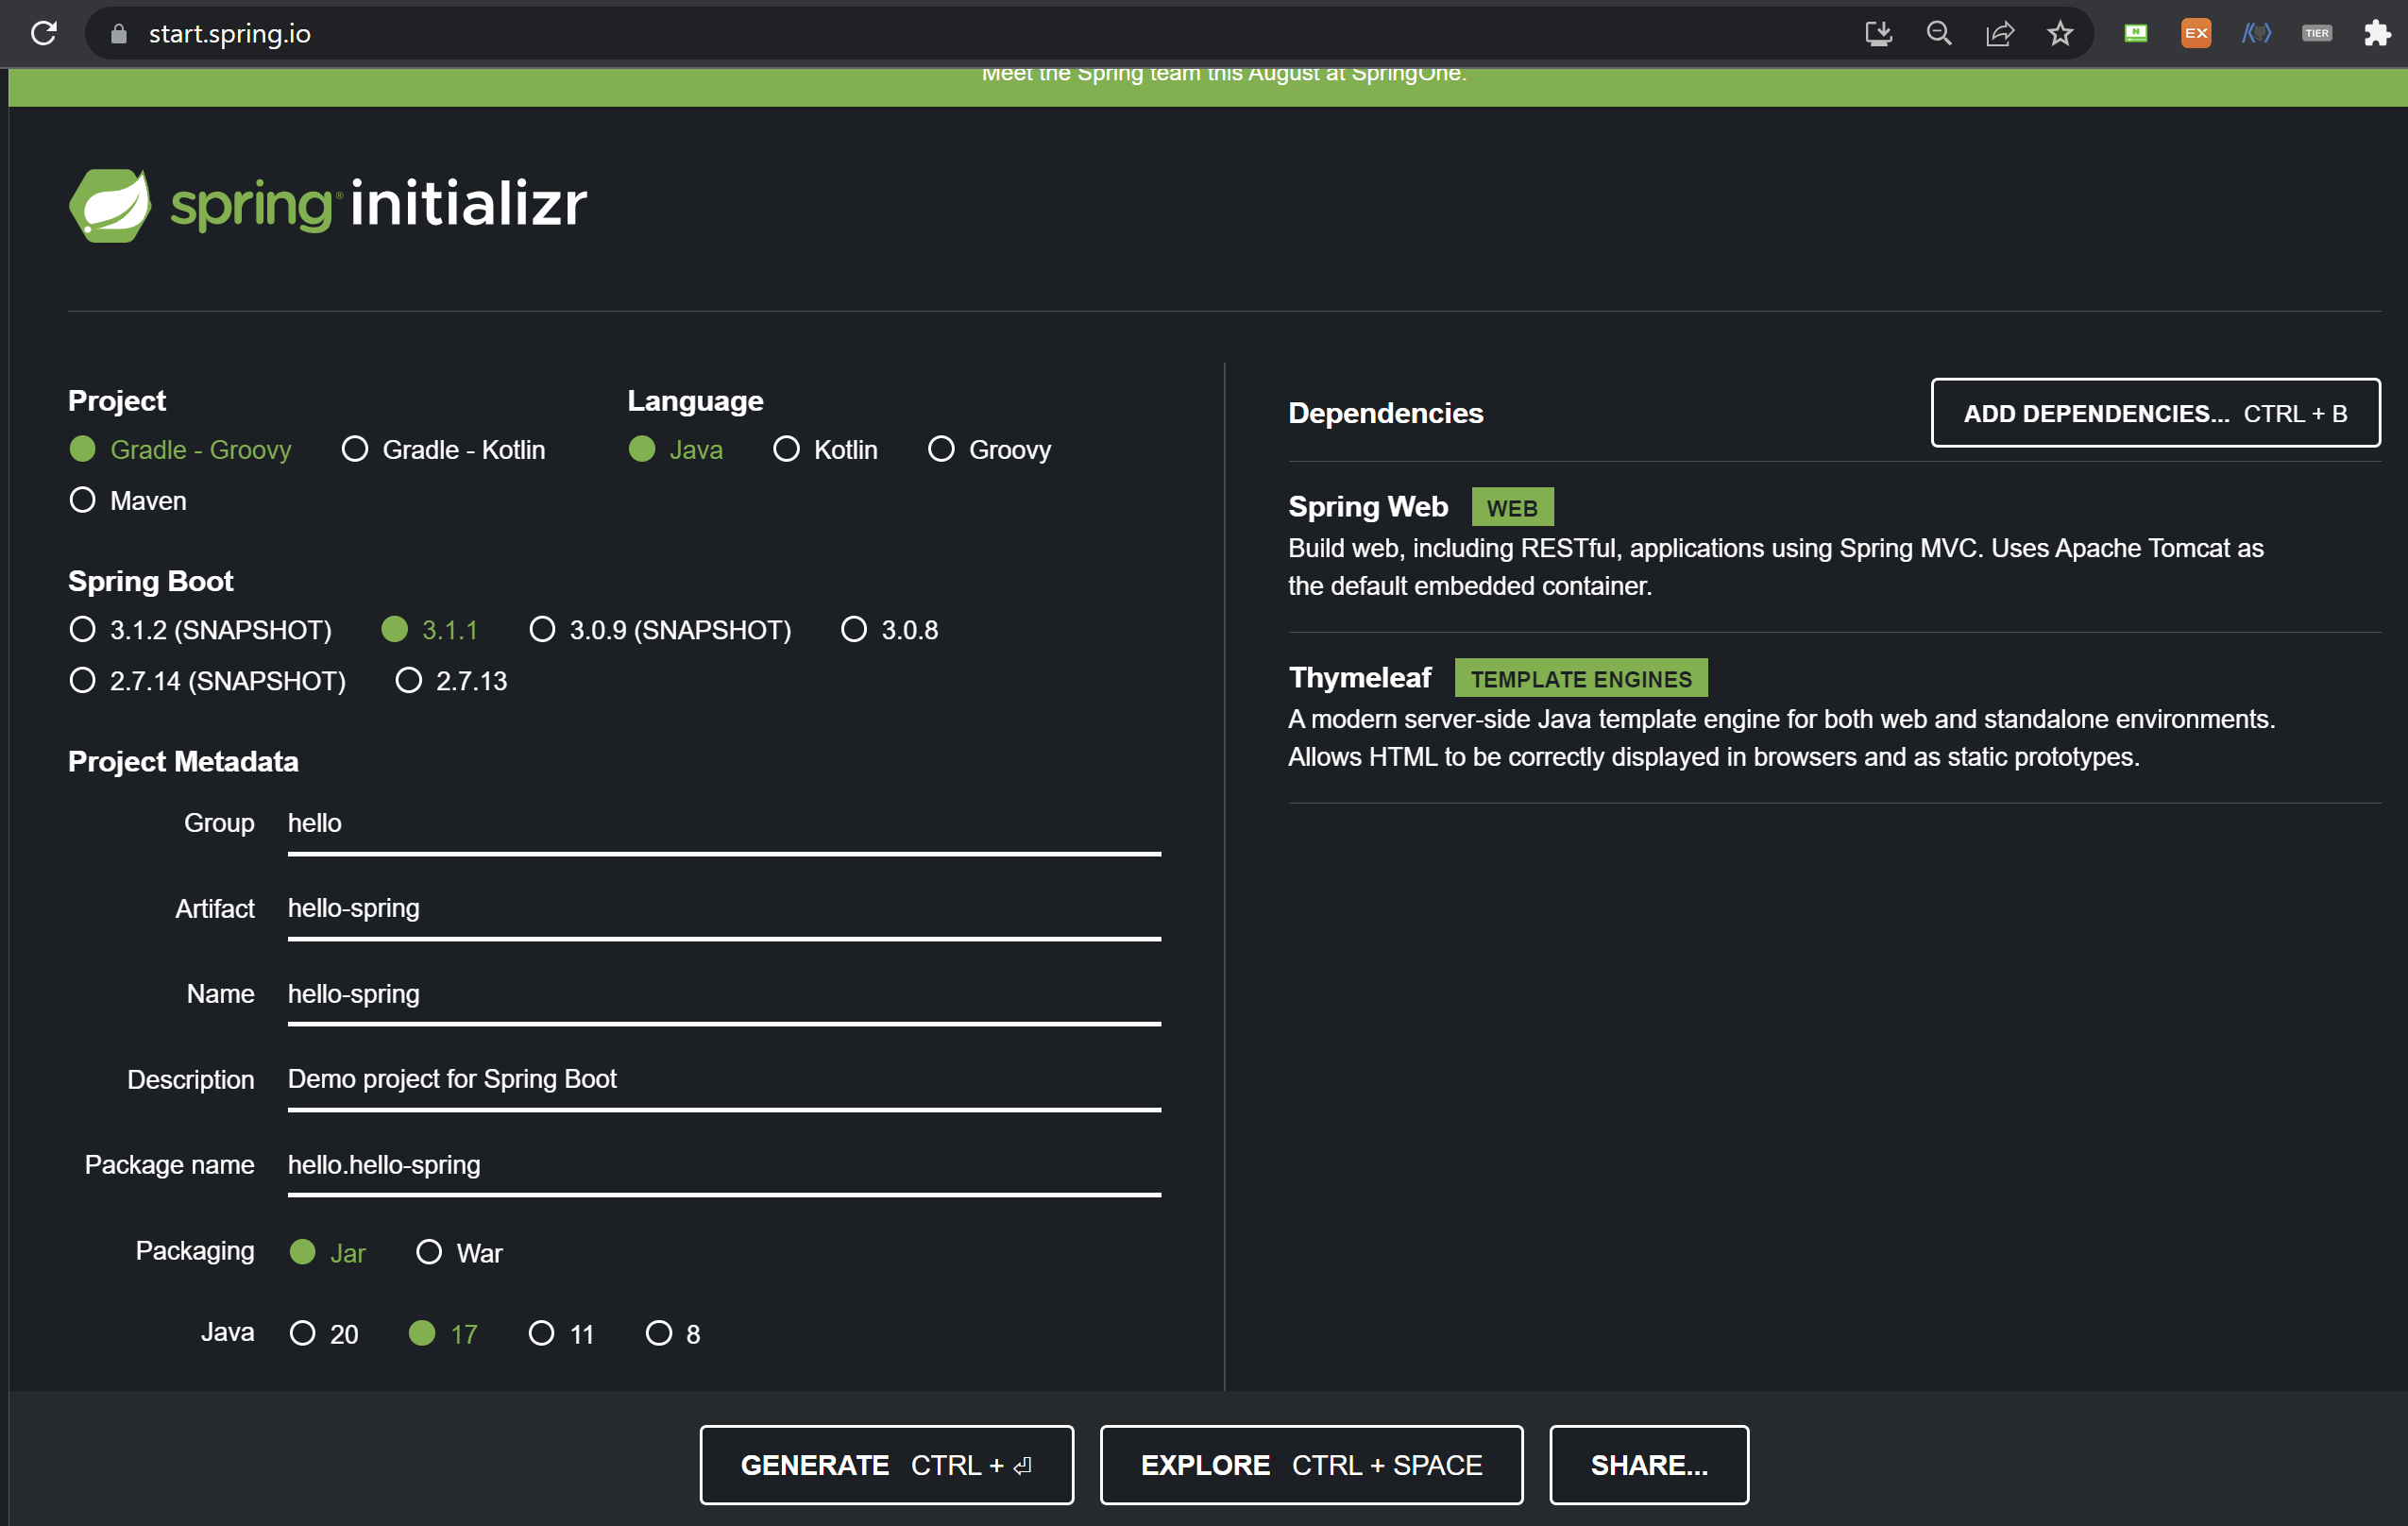This screenshot has width=2408, height=1526.
Task: Click the Spring leaf logo
Action: pos(110,205)
